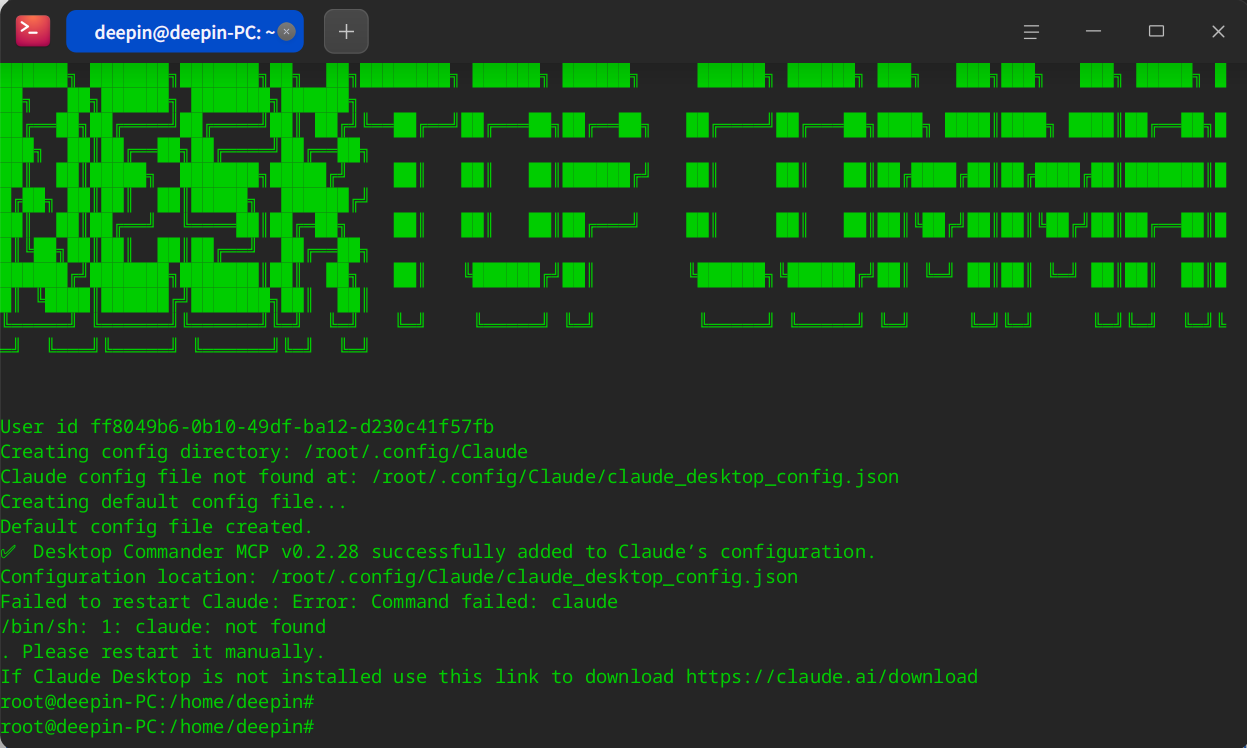Click the Deepin Terminal app icon
This screenshot has height=748, width=1247.
tap(32, 31)
